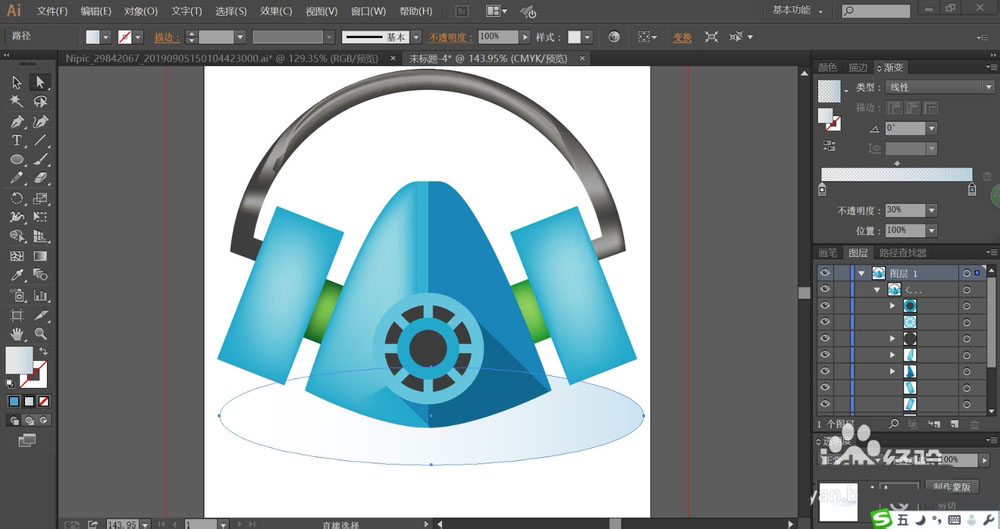
Task: Open gradient 位置 100% dropdown
Action: [932, 230]
